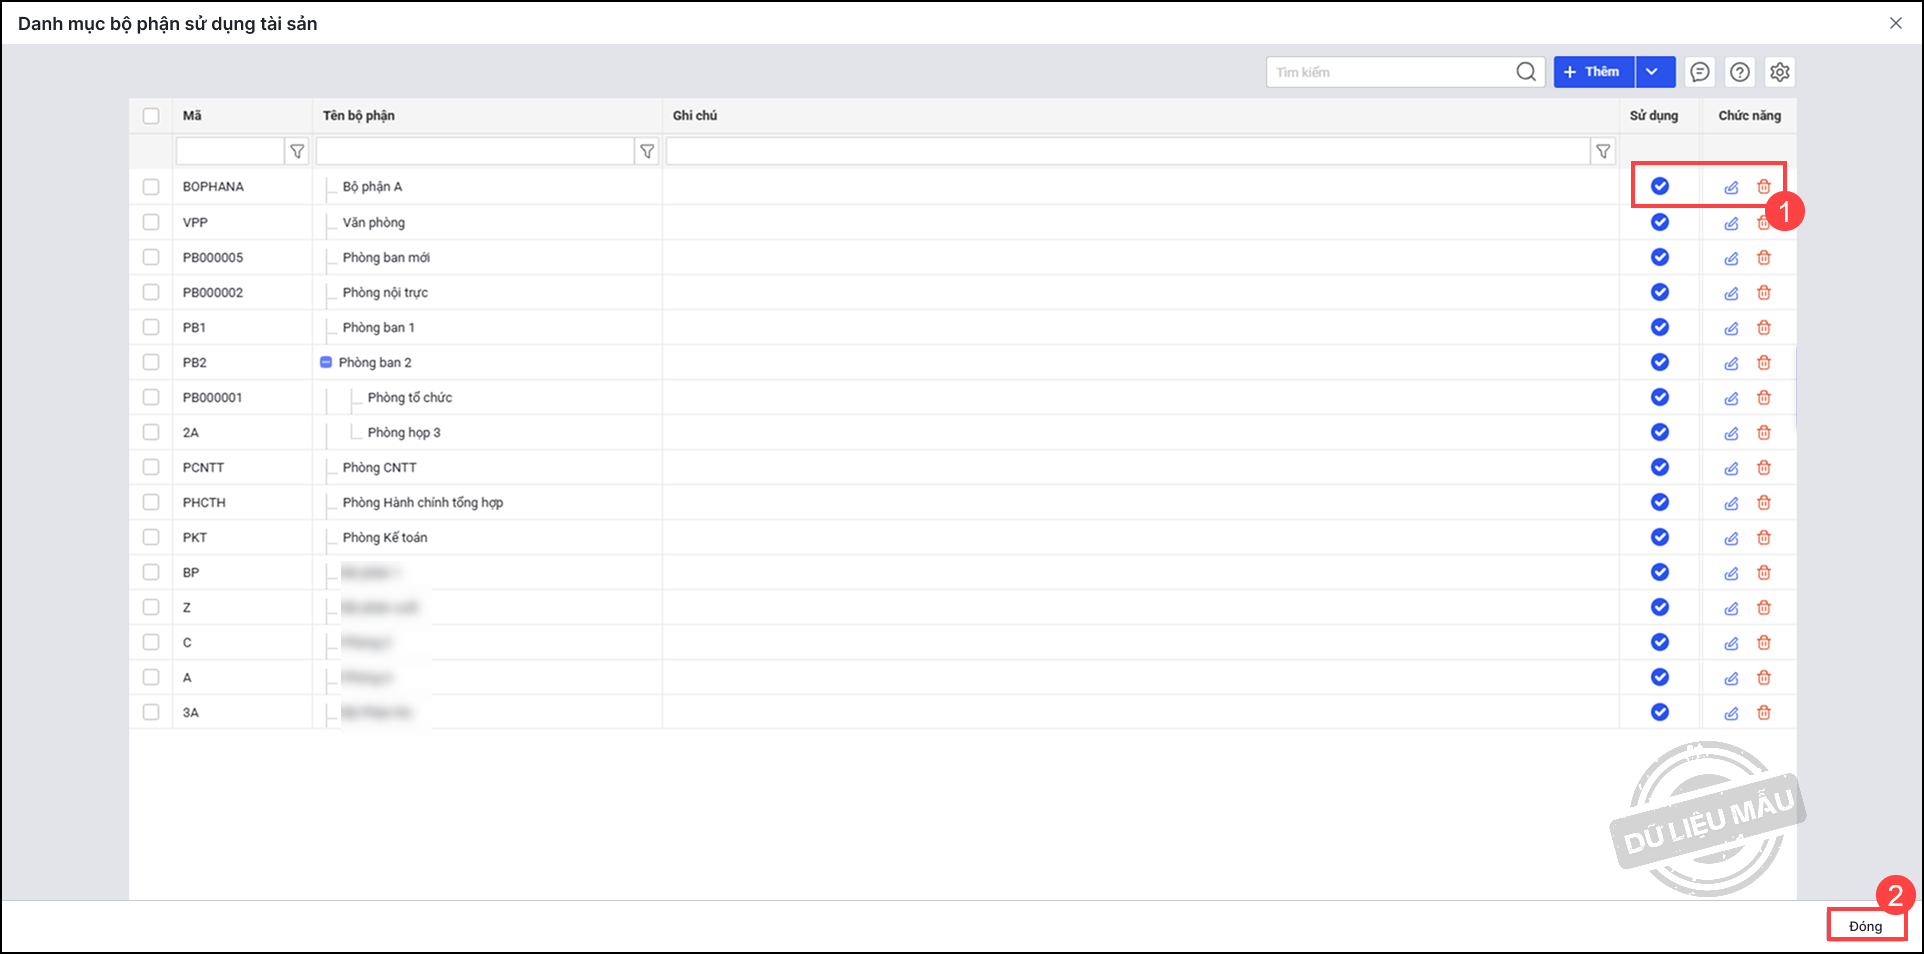The image size is (1924, 954).
Task: Collapse the Phòng ban 2 tree node
Action: (x=326, y=362)
